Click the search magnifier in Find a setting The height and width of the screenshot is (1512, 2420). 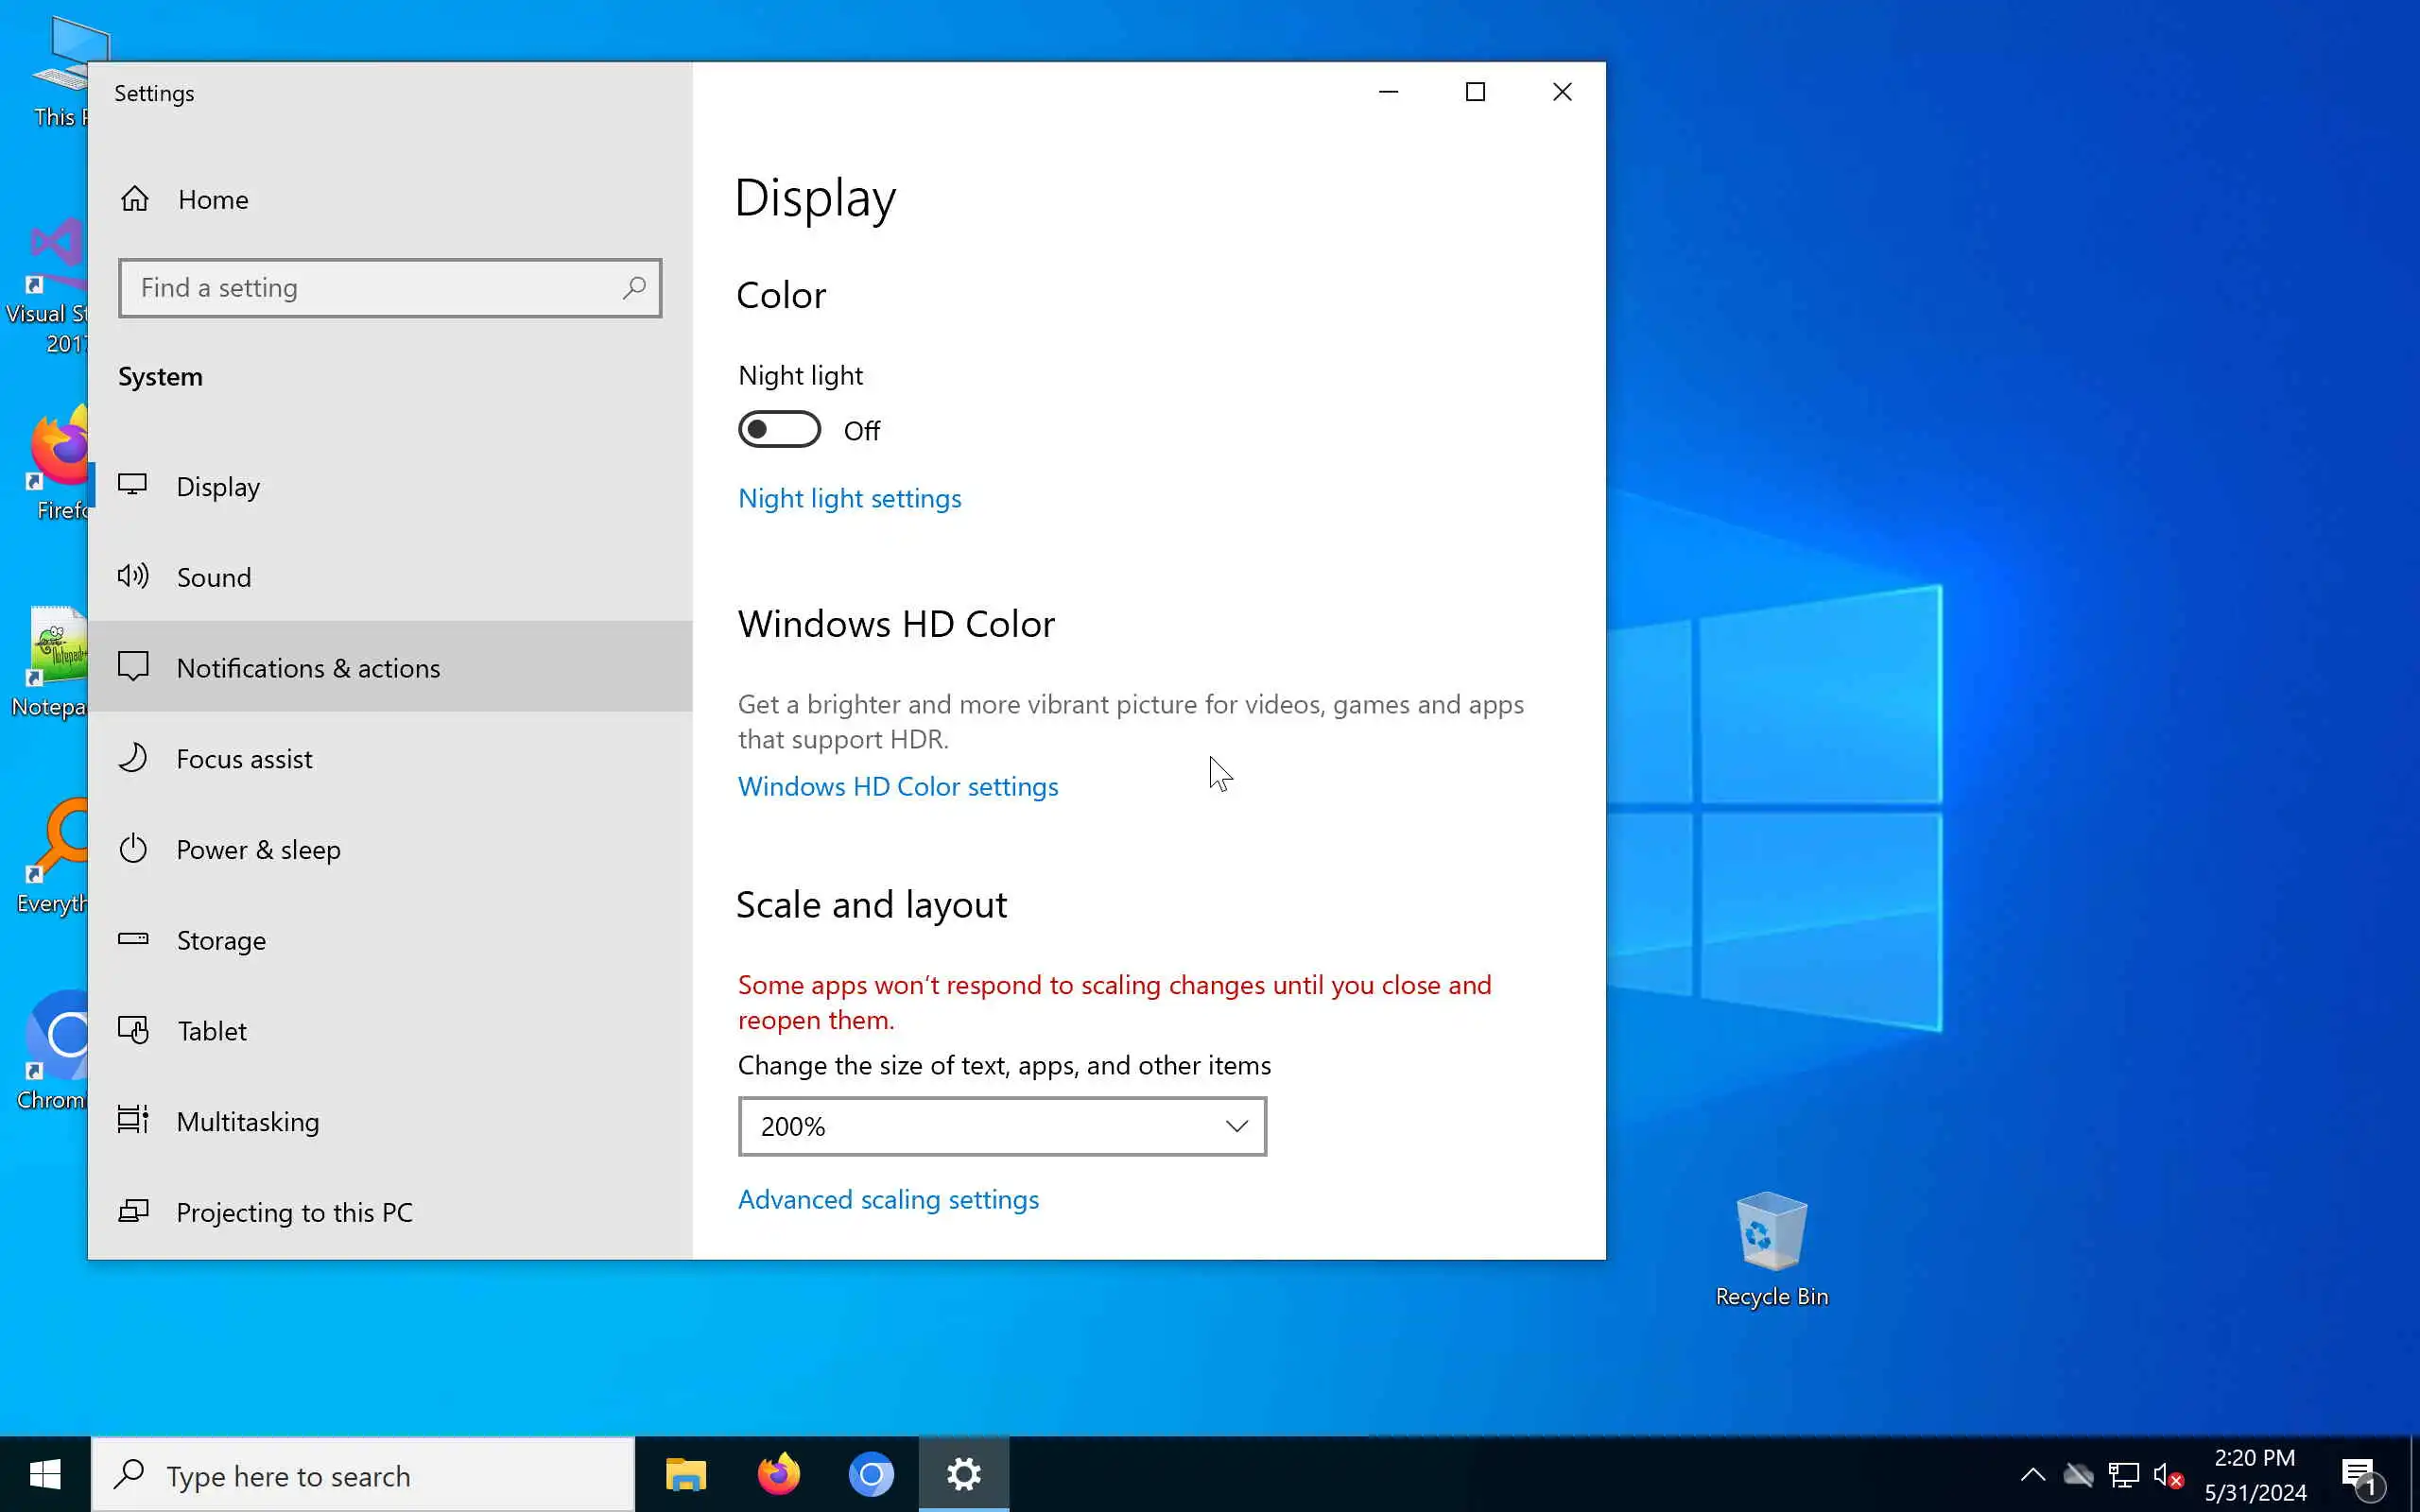633,288
